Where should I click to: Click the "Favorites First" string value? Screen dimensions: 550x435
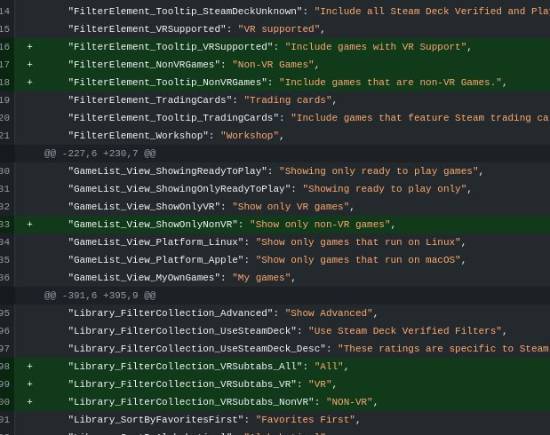point(306,420)
